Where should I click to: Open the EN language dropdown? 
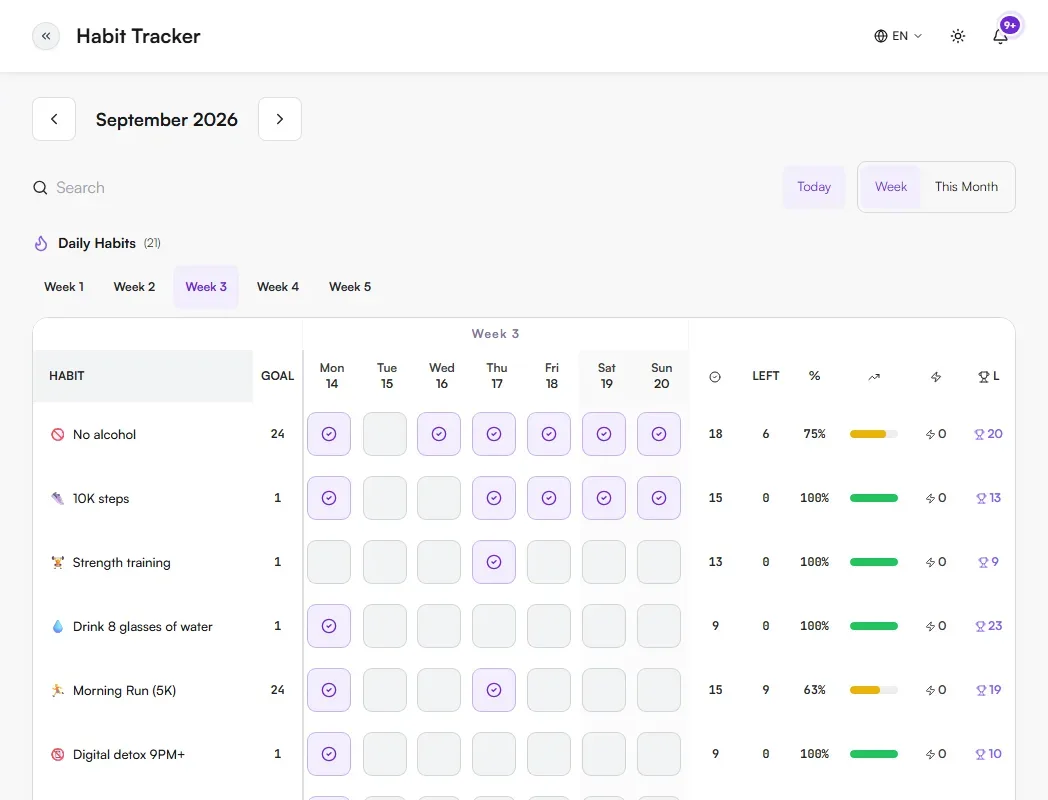pyautogui.click(x=898, y=36)
